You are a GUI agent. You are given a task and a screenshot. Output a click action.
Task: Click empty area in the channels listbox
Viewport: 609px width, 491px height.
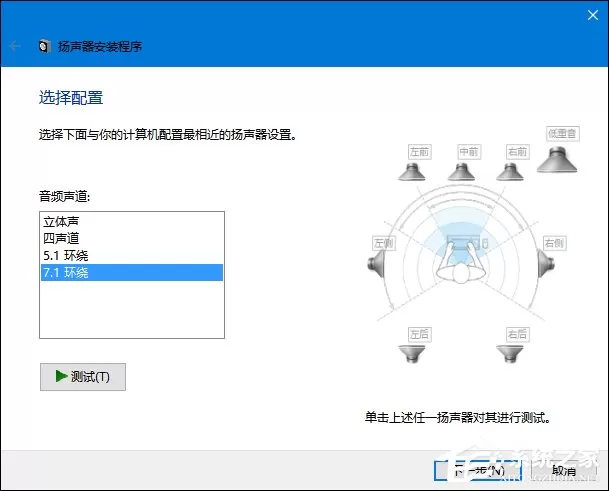click(132, 309)
